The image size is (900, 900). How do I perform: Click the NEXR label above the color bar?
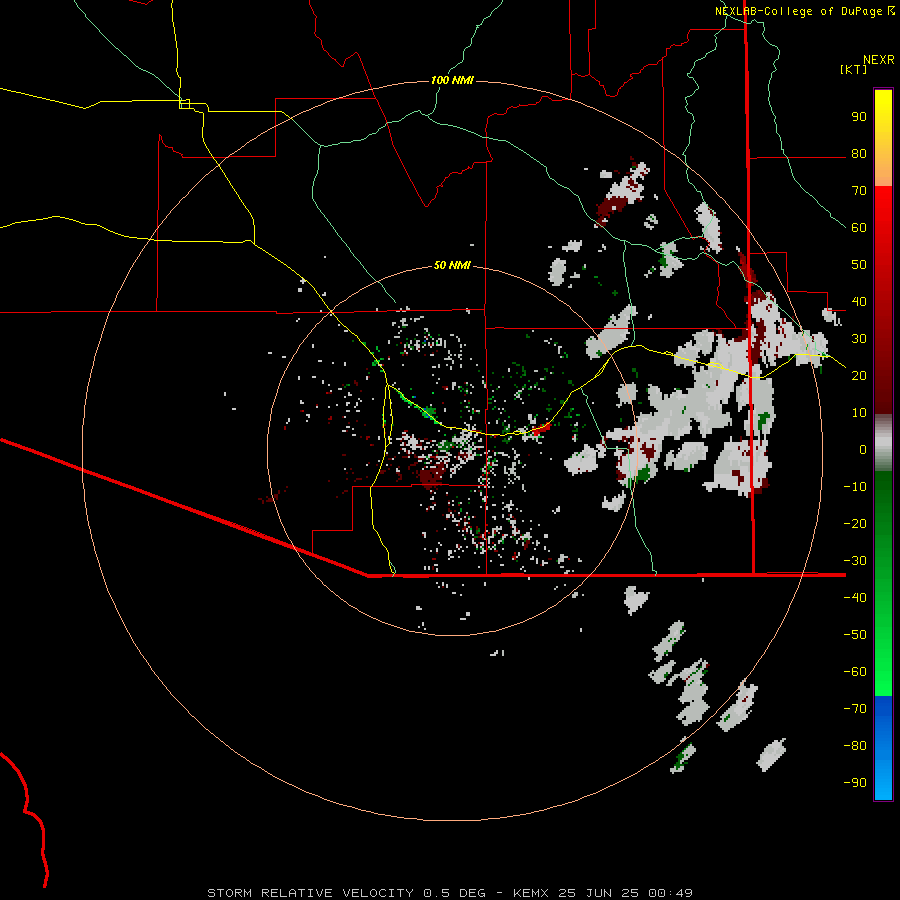tap(879, 59)
